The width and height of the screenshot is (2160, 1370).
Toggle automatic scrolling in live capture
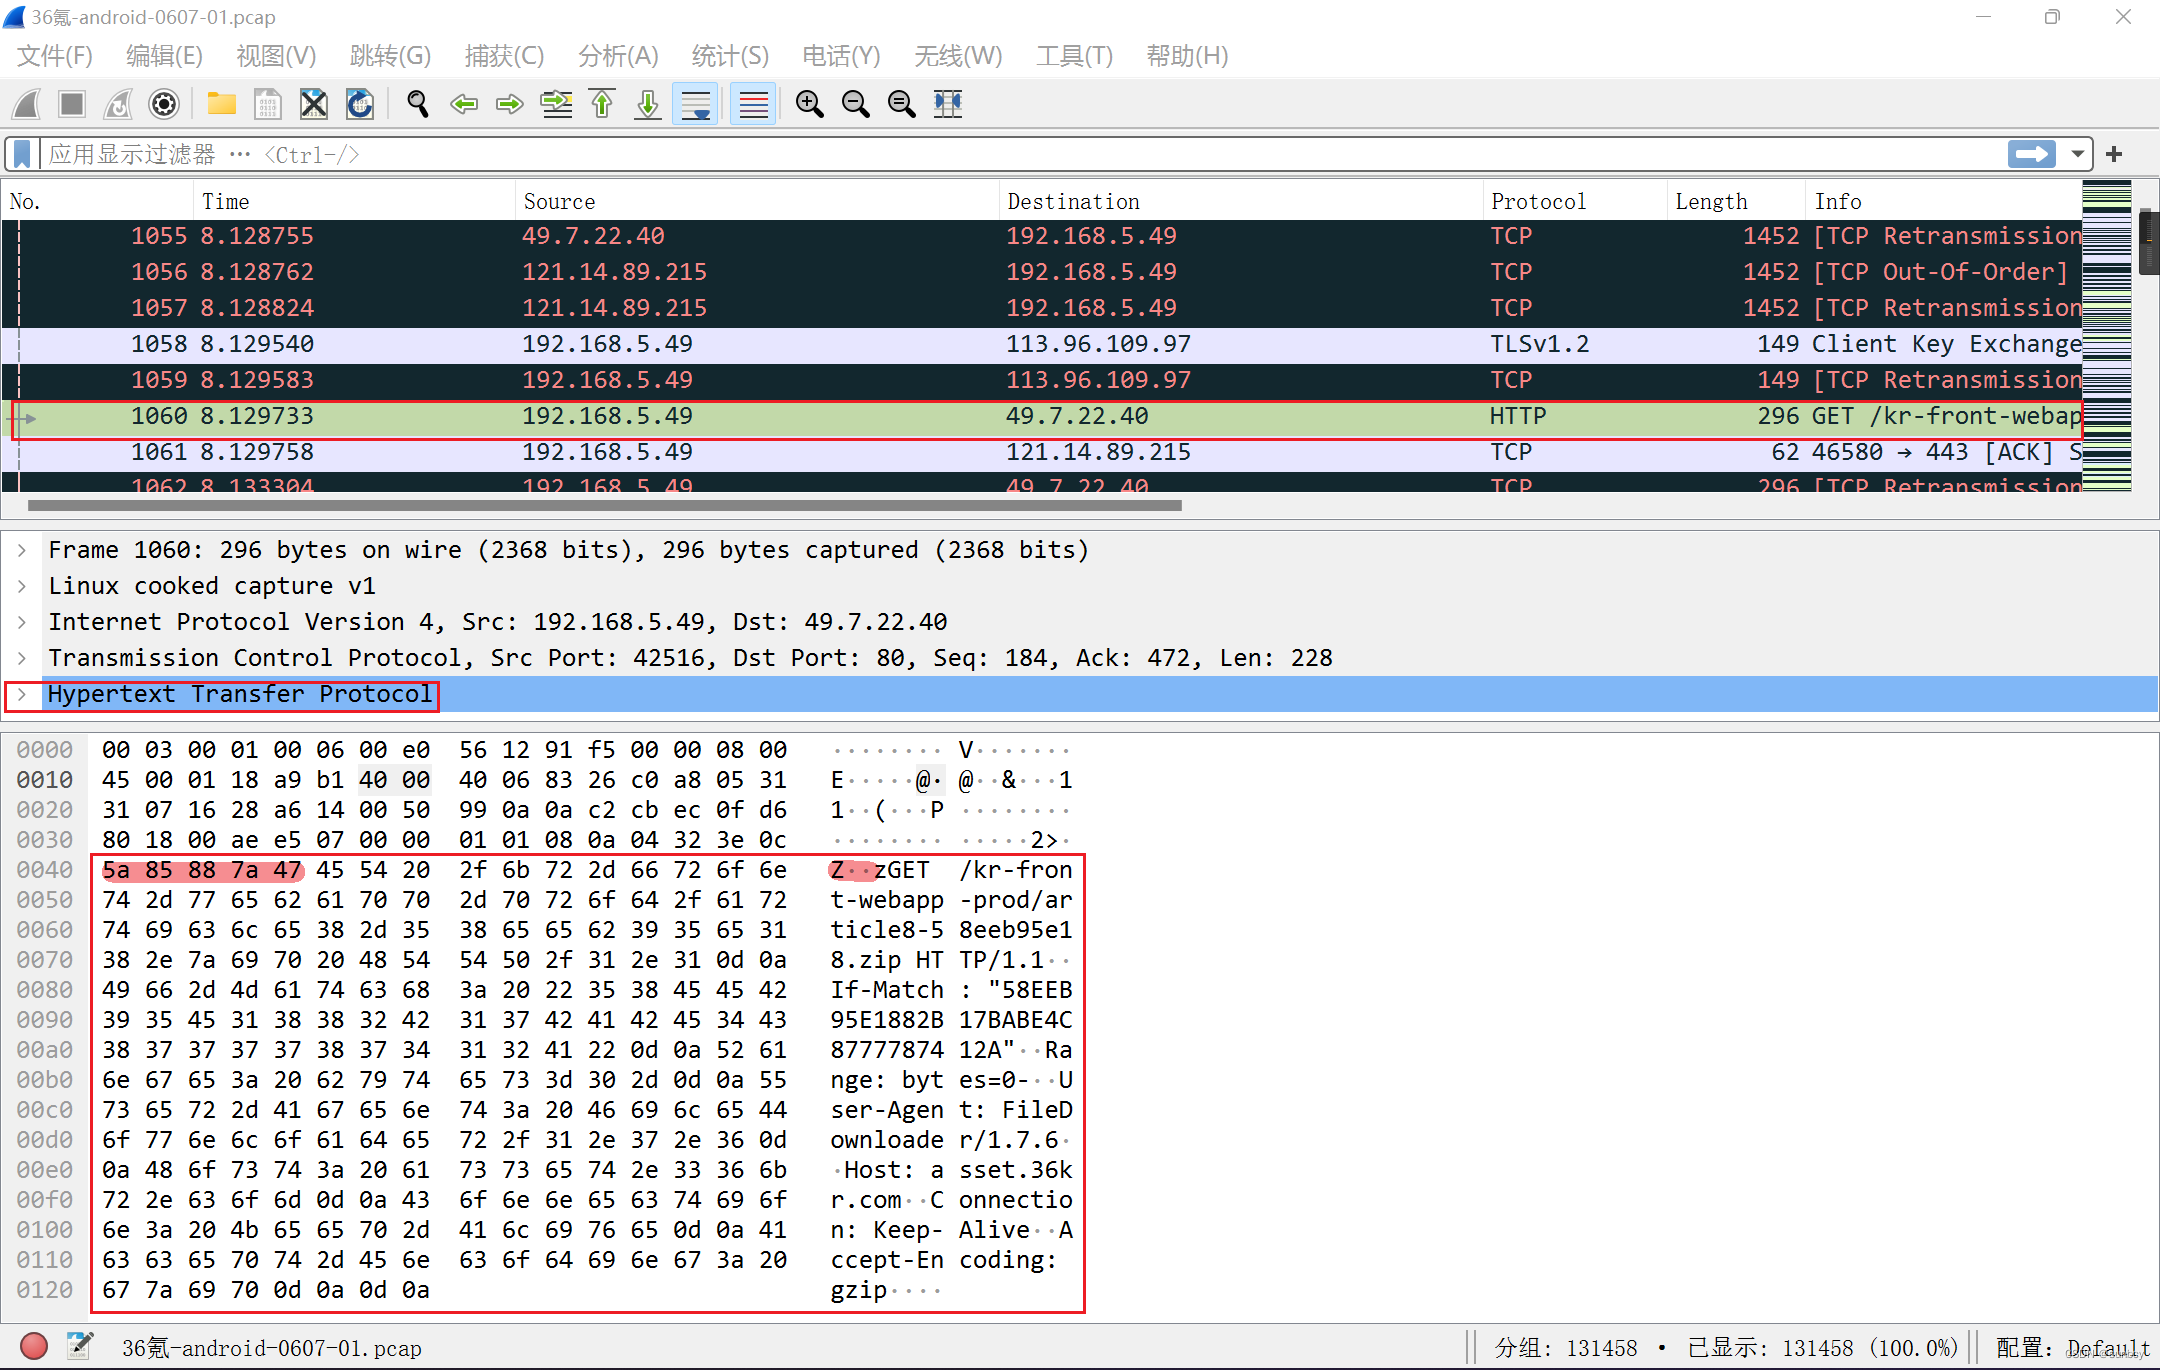click(695, 104)
